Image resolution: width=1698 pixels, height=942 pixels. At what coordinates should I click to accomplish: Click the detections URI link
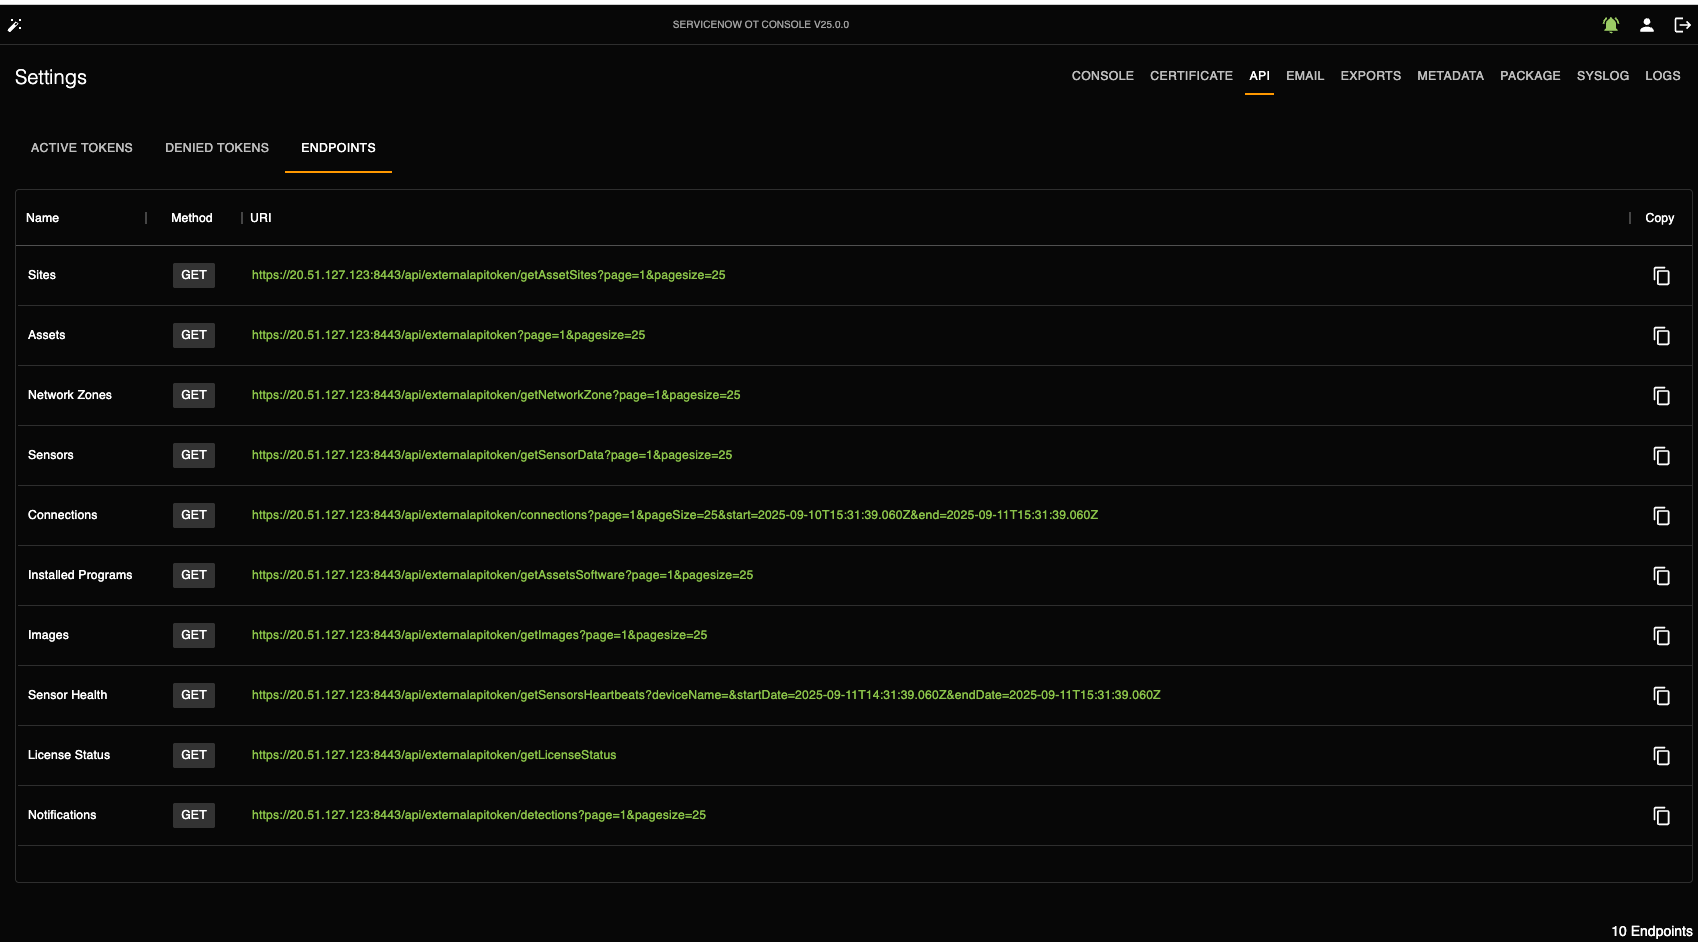(478, 815)
